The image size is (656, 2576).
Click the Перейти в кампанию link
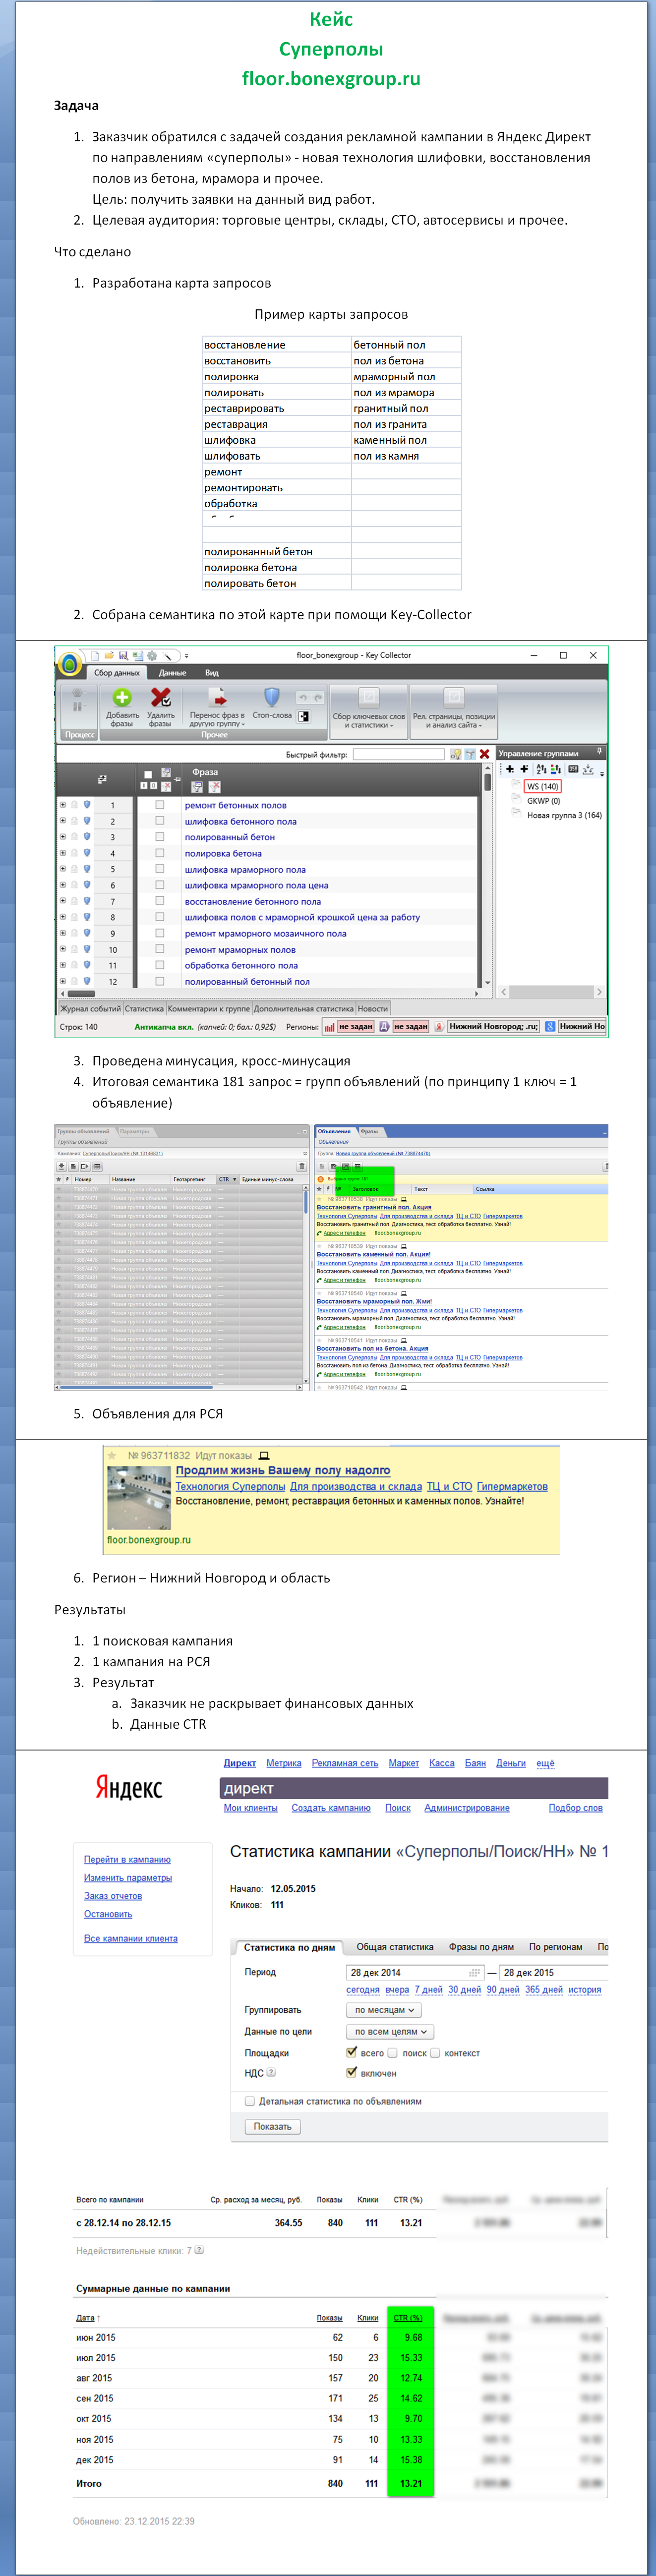[x=127, y=1859]
